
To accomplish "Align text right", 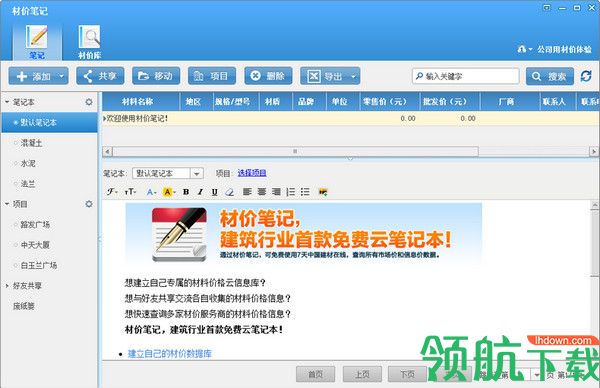I will [276, 192].
